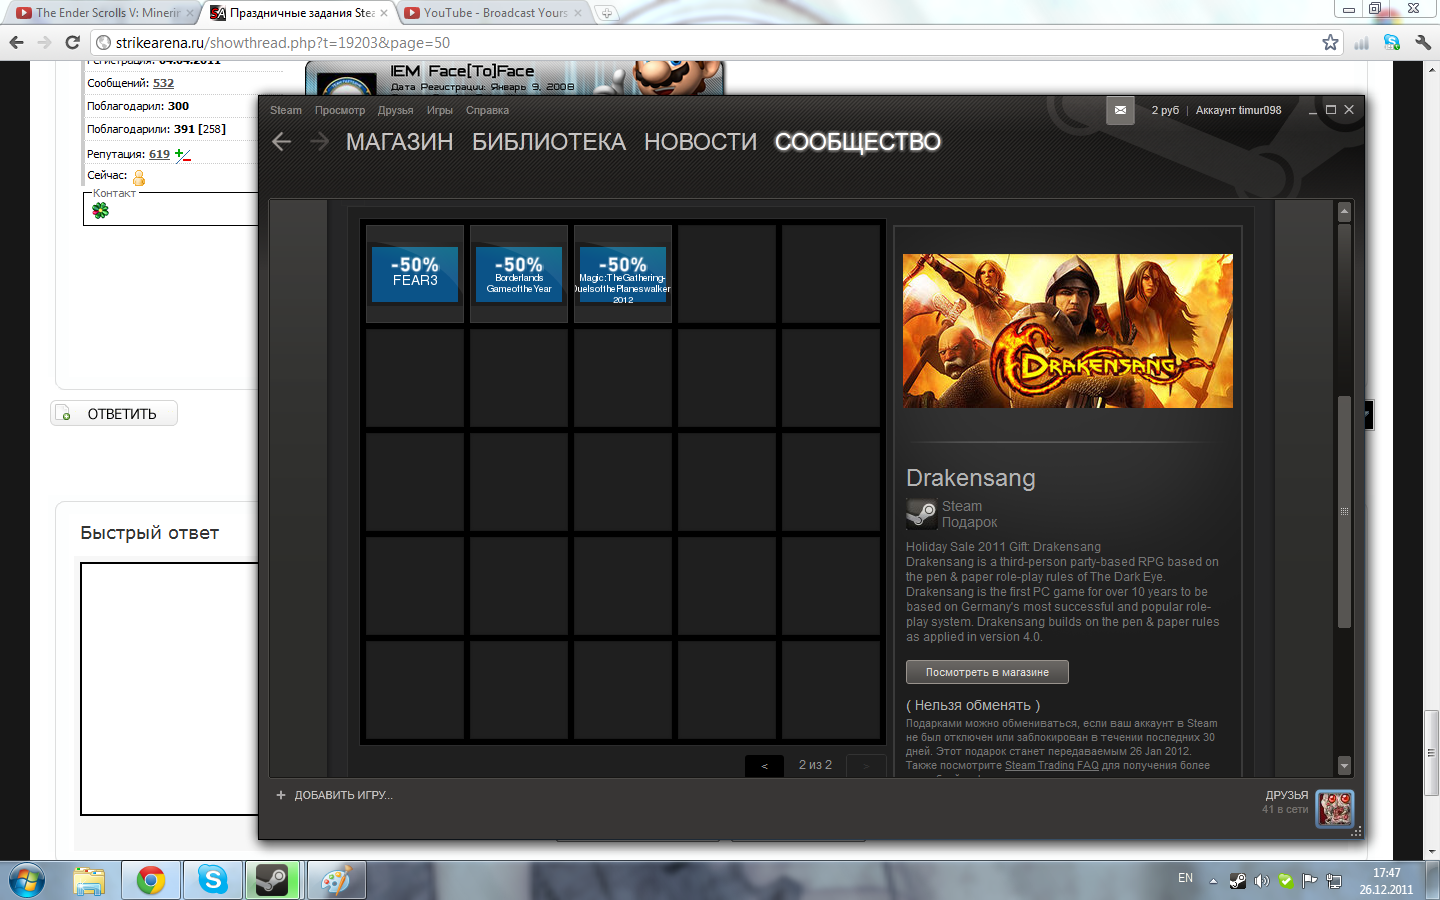Viewport: 1440px width, 900px height.
Task: Open the Друзья menu
Action: click(395, 110)
